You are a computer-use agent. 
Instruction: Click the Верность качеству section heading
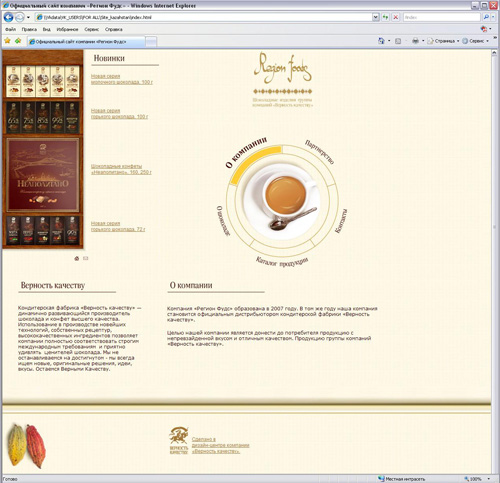pos(53,285)
